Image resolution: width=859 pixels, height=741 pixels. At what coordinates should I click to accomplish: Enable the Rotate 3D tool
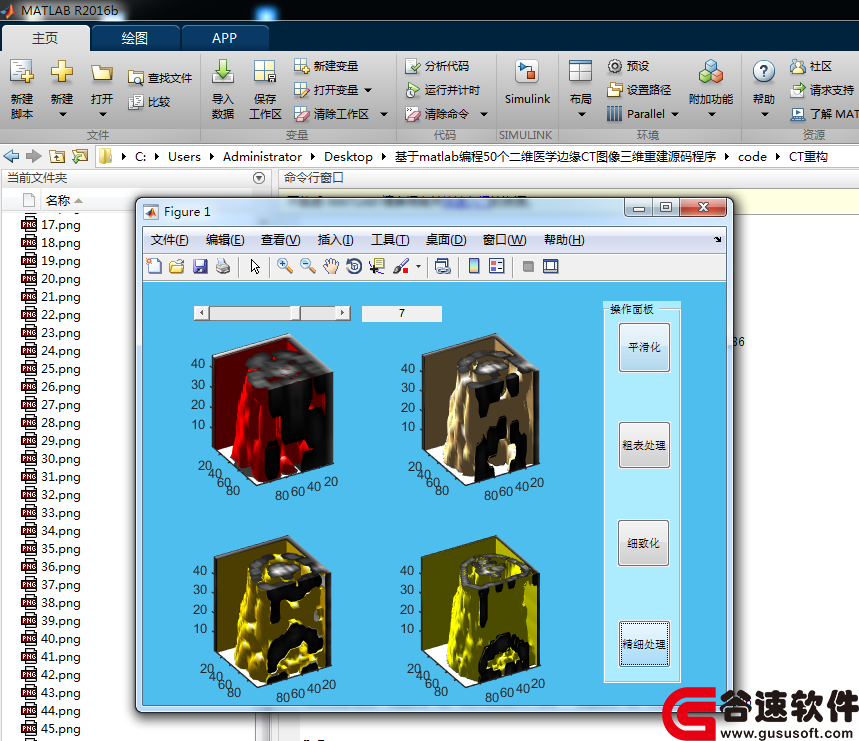pos(354,266)
